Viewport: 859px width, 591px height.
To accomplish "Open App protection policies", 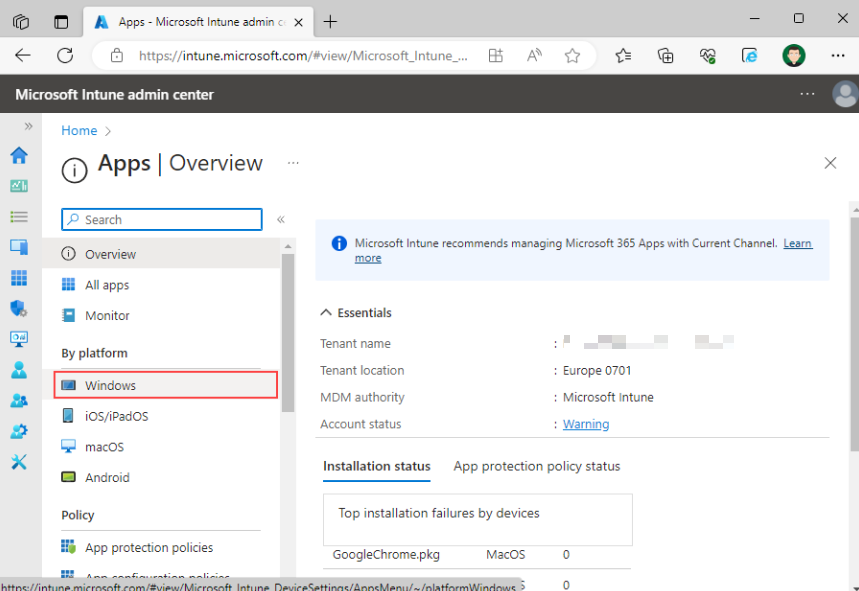I will pos(162,547).
